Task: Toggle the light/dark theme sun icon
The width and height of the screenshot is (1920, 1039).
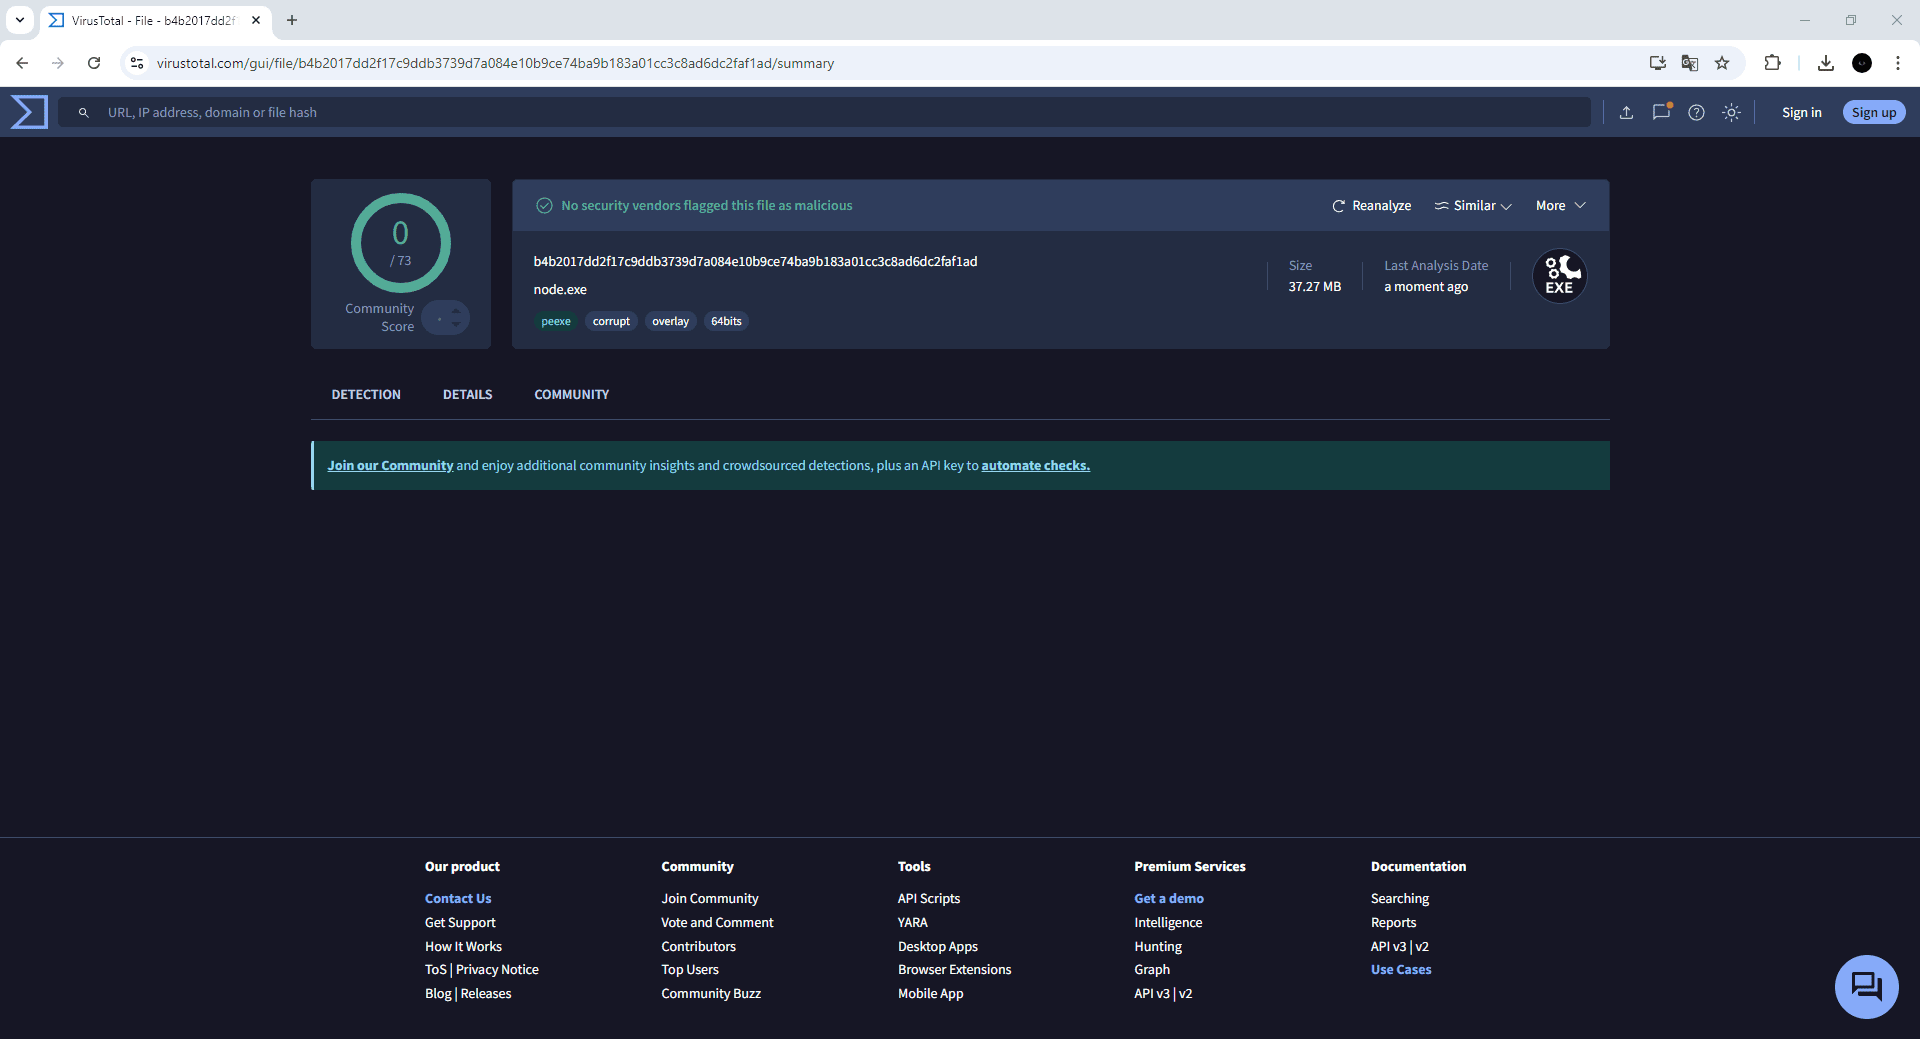Action: click(x=1731, y=112)
